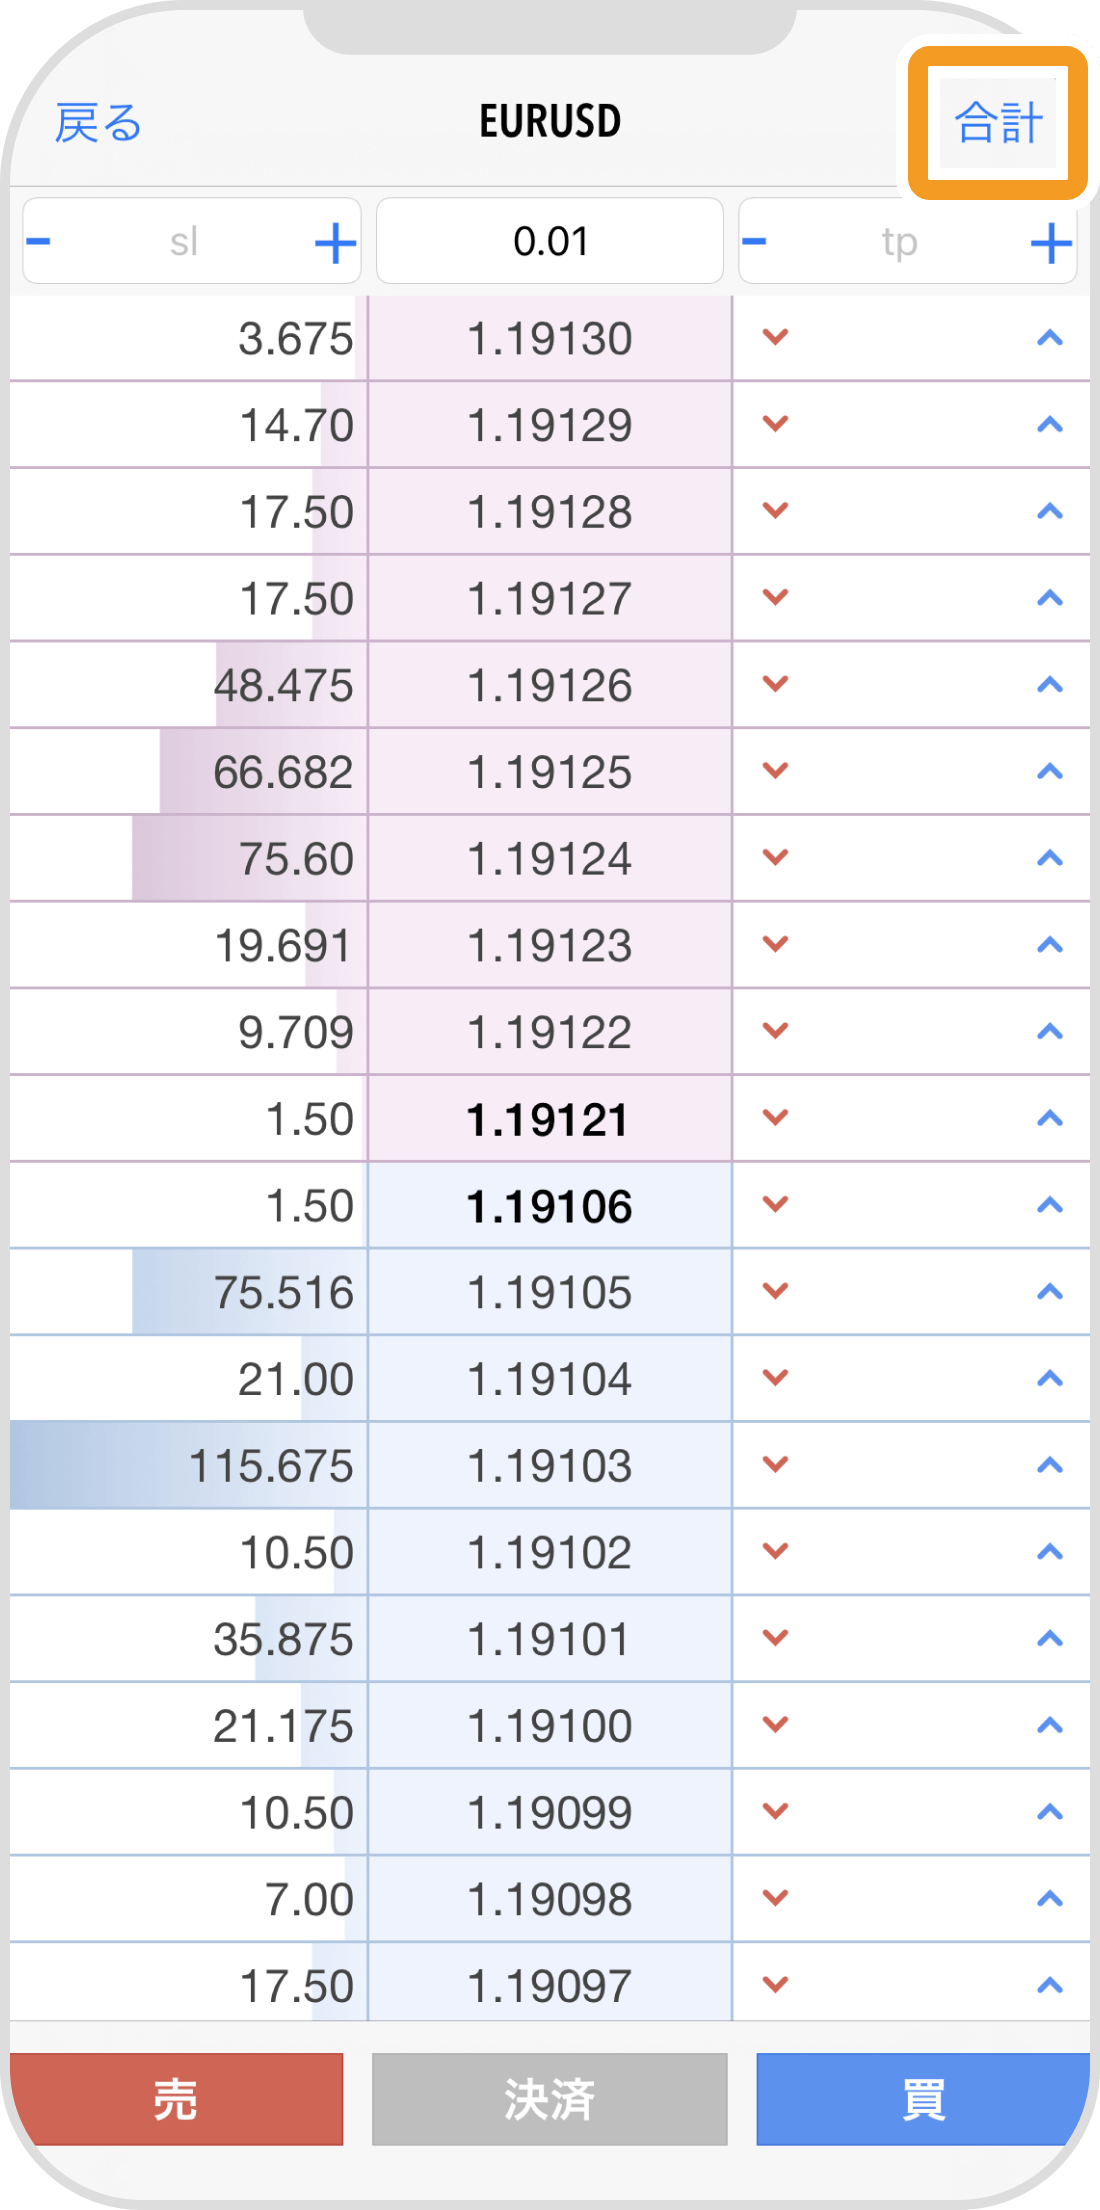The height and width of the screenshot is (2210, 1100).
Task: Click red down chevron on 1.19130 row
Action: (x=775, y=338)
